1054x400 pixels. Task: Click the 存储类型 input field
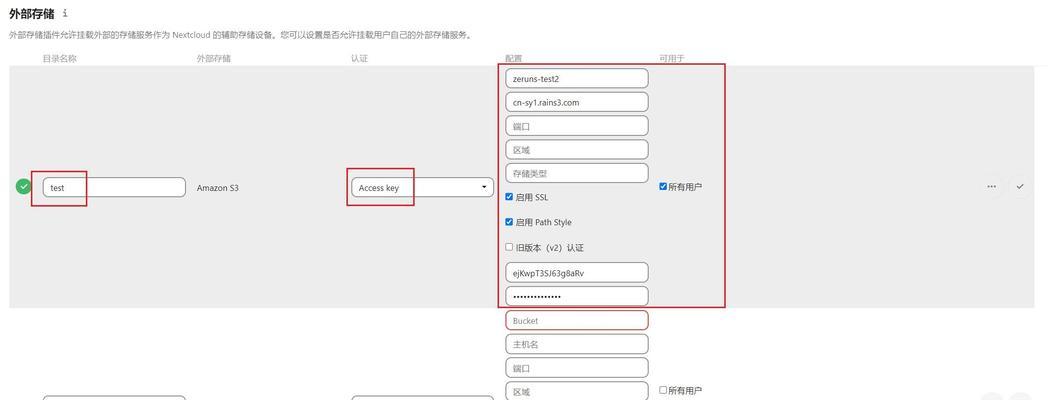point(577,173)
